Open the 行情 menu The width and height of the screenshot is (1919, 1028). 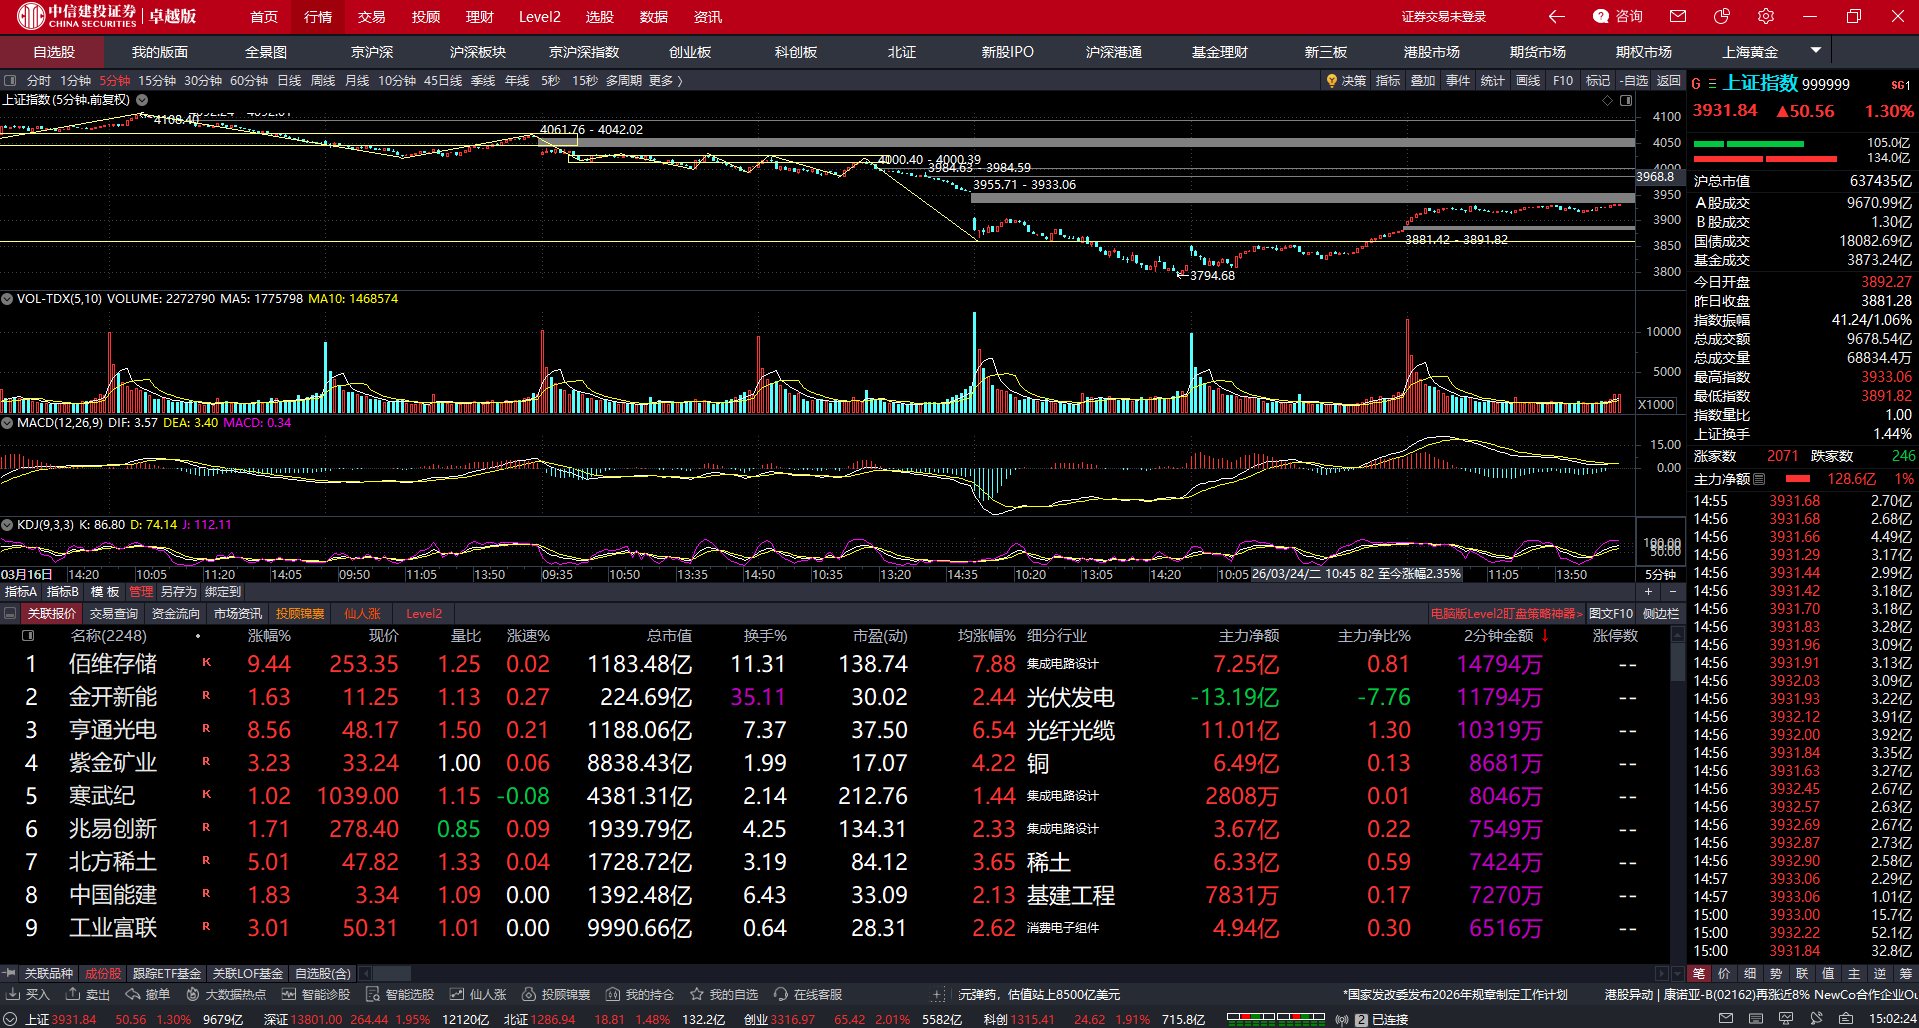(x=318, y=17)
